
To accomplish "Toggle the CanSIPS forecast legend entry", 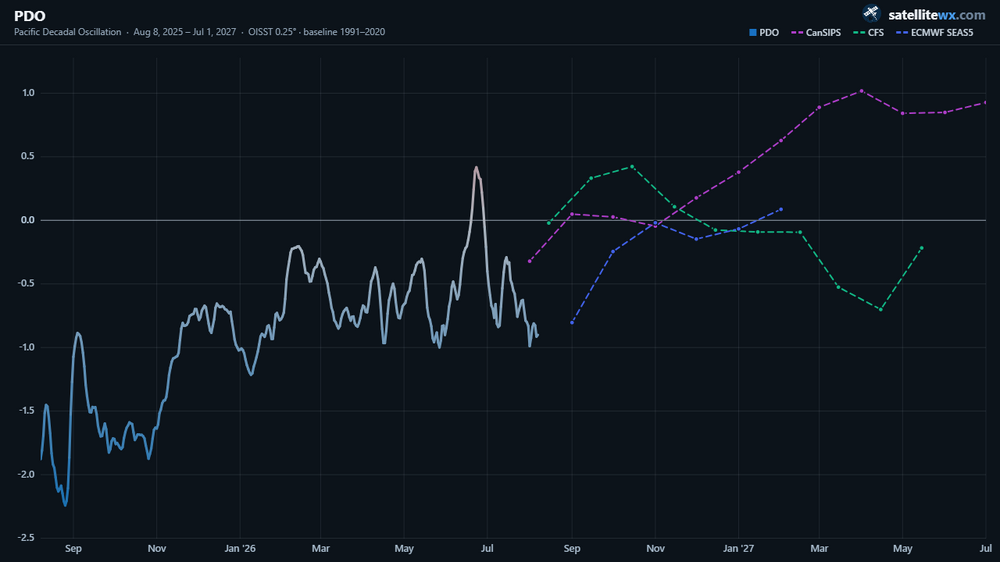I will 816,33.
